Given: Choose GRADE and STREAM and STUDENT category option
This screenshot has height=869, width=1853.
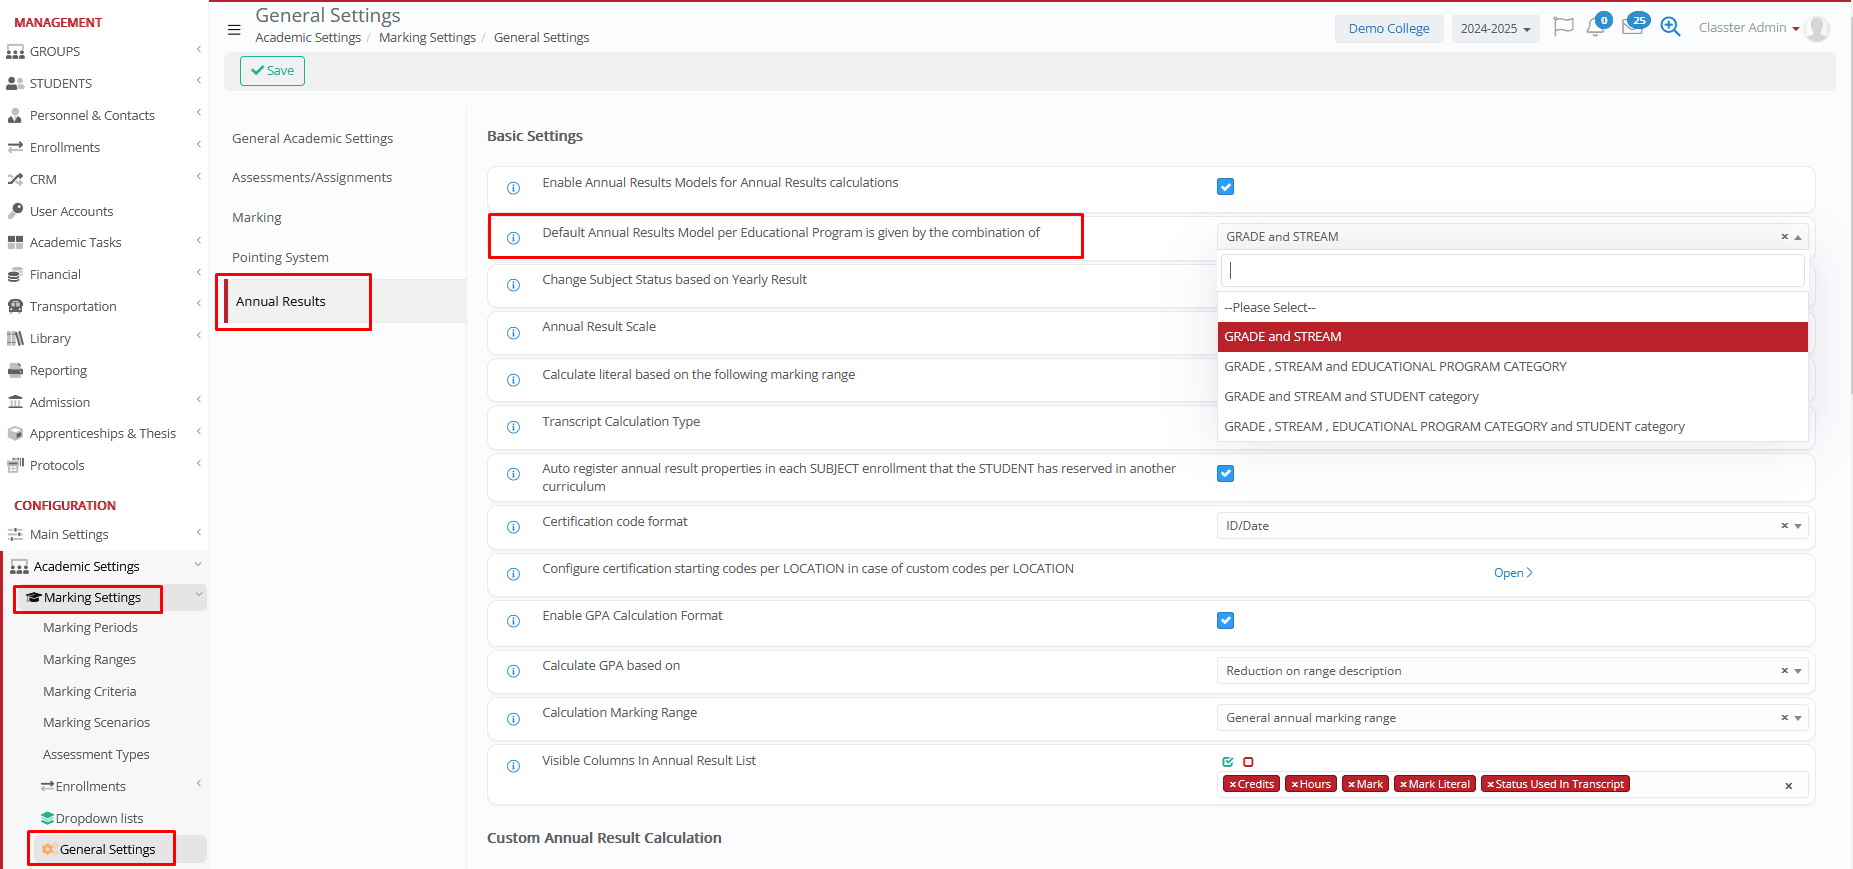Looking at the screenshot, I should [1351, 397].
